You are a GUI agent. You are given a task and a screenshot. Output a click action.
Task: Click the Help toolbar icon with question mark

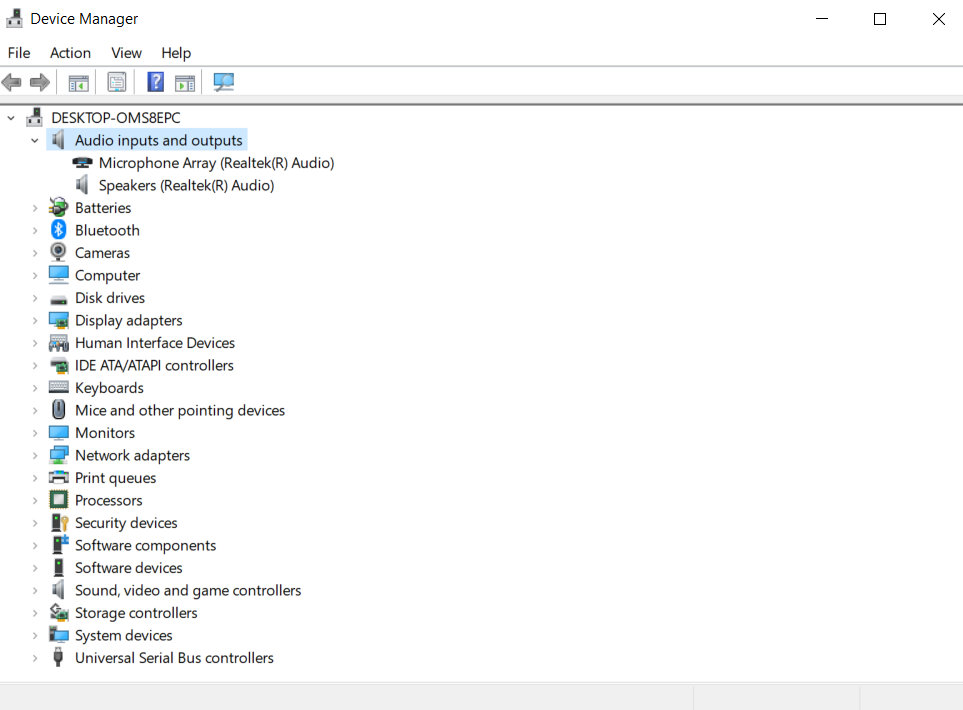point(155,81)
